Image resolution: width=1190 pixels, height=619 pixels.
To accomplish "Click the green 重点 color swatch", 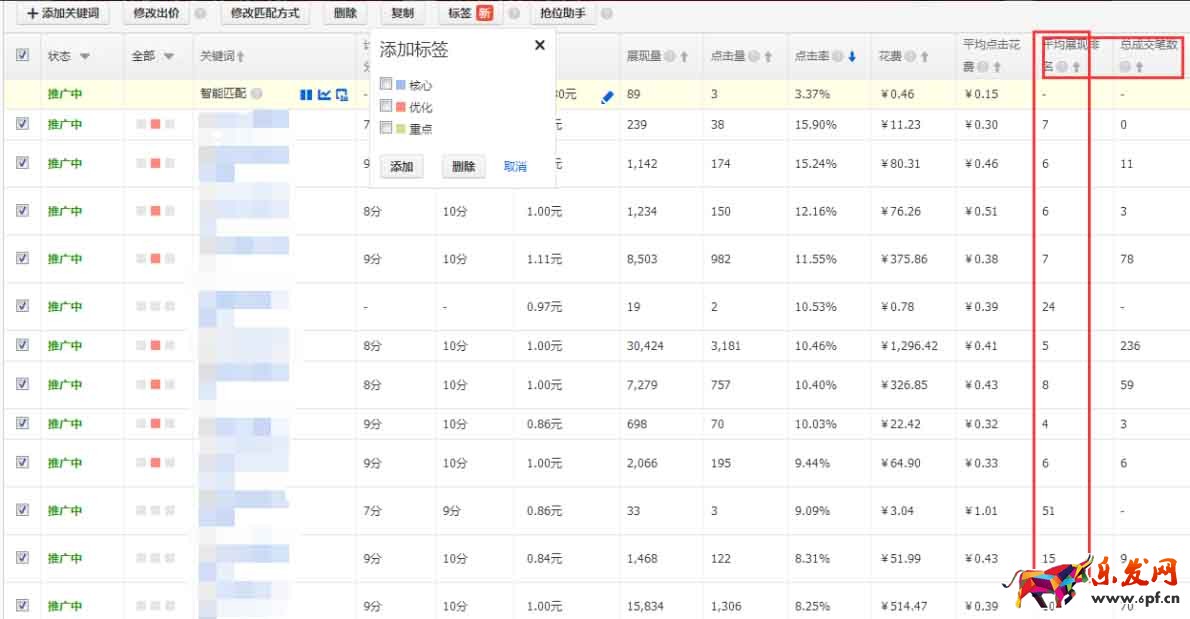I will tap(401, 128).
